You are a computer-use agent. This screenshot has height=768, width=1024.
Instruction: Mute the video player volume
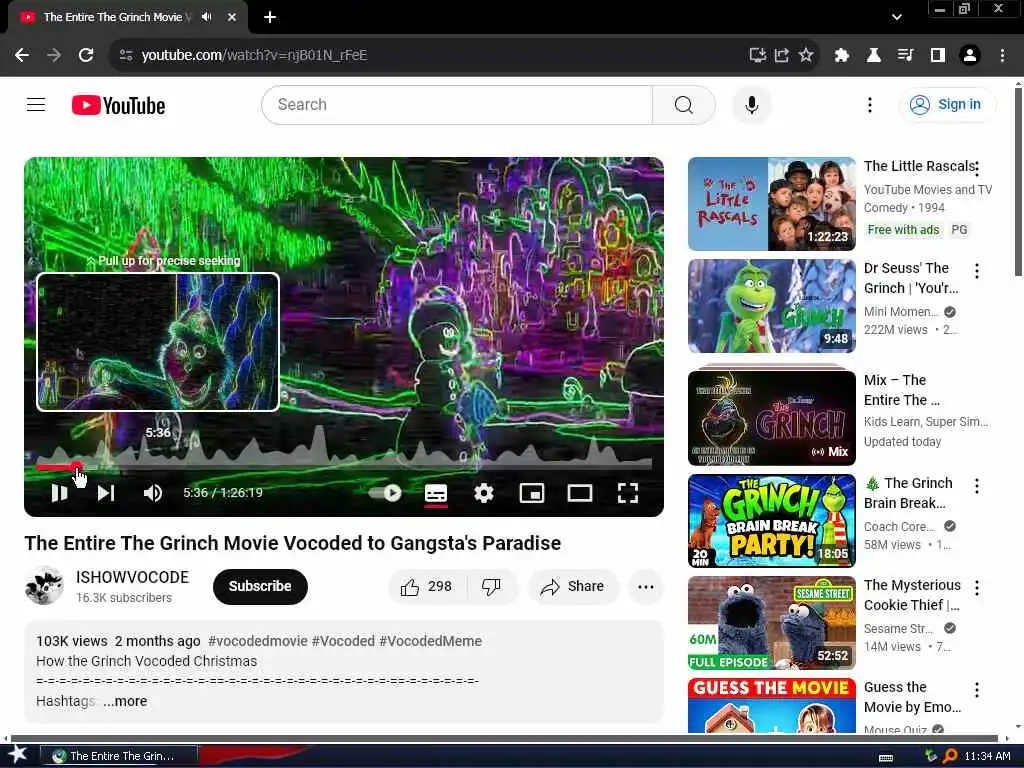pyautogui.click(x=152, y=492)
